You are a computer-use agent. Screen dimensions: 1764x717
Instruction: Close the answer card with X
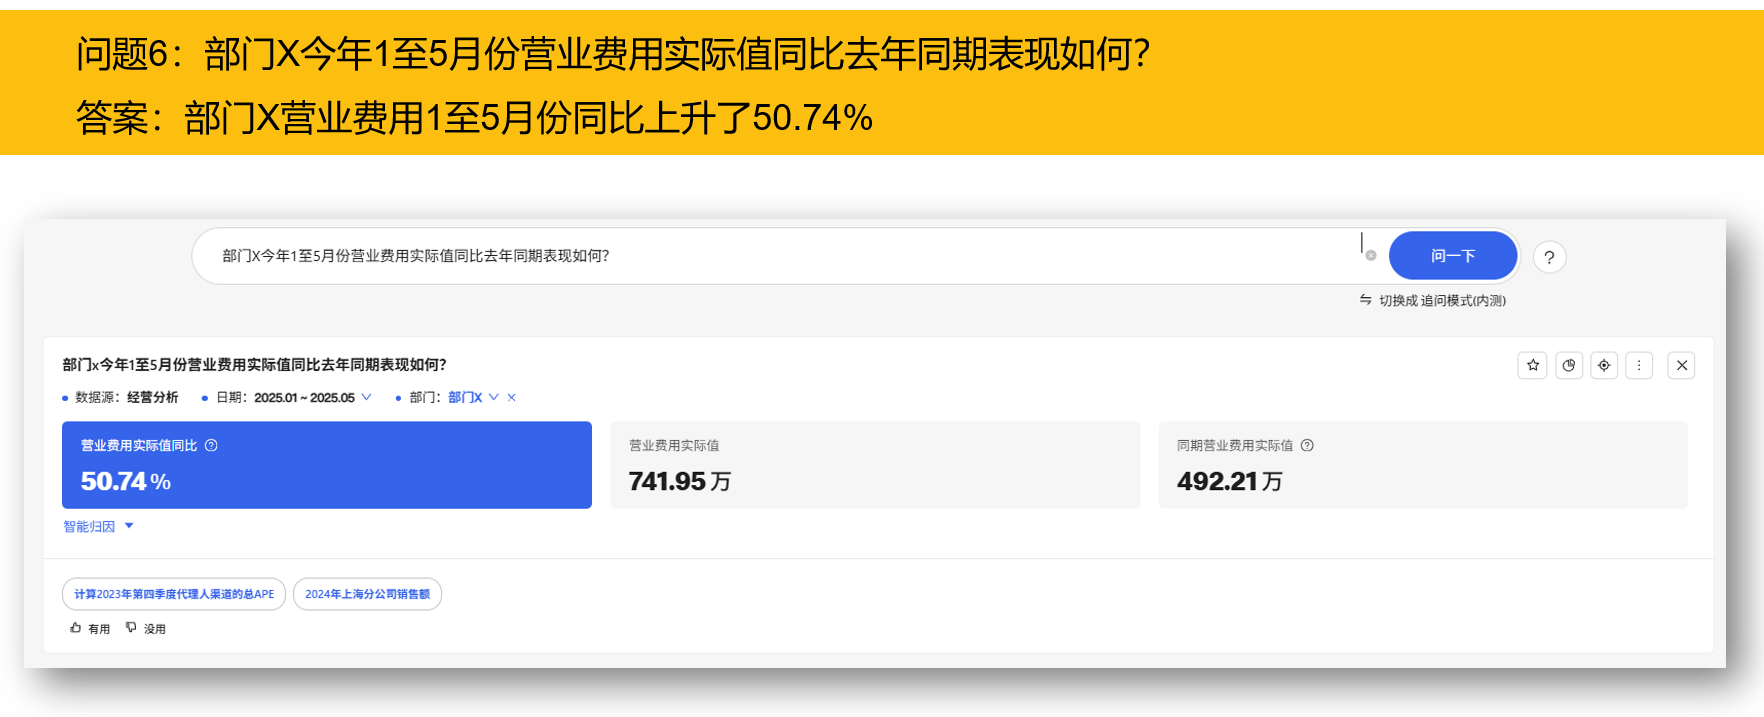(1682, 366)
